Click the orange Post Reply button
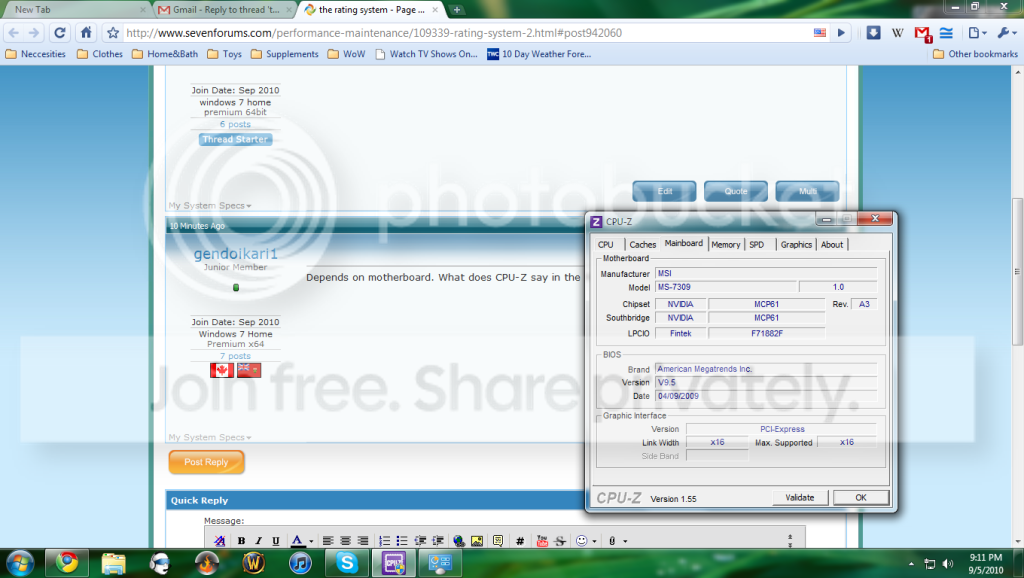 click(x=206, y=462)
